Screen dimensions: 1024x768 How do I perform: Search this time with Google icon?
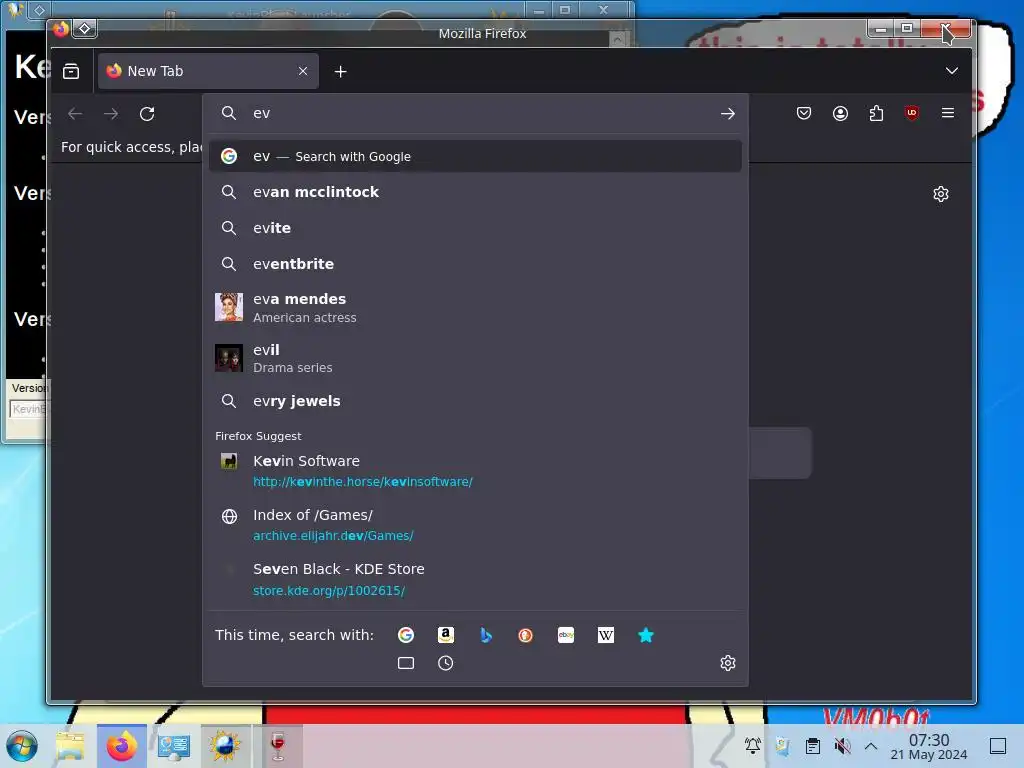pos(406,635)
